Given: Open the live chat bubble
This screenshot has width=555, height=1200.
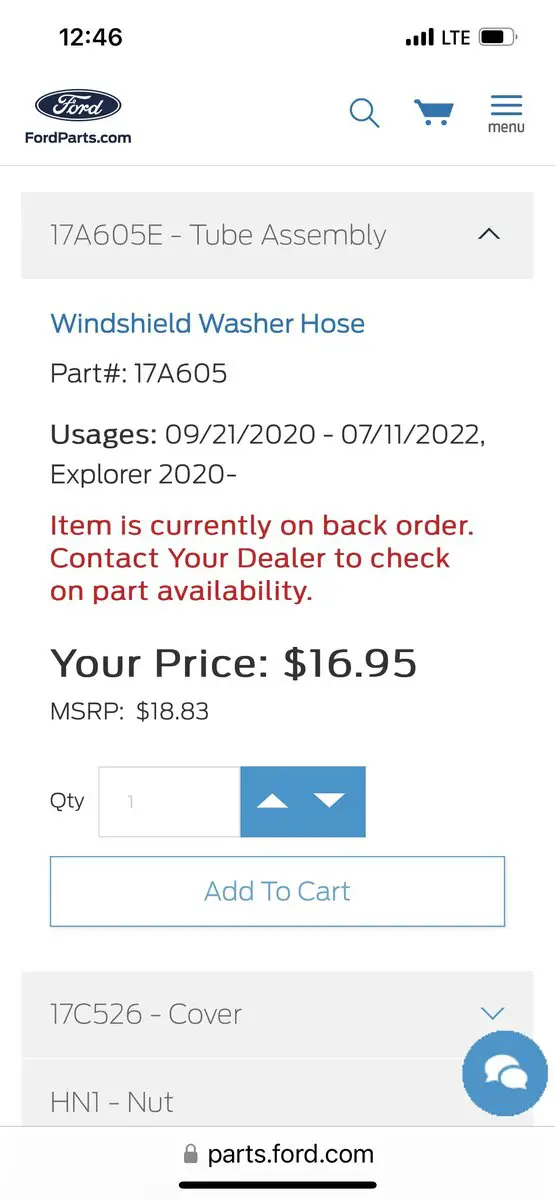Looking at the screenshot, I should point(505,1073).
